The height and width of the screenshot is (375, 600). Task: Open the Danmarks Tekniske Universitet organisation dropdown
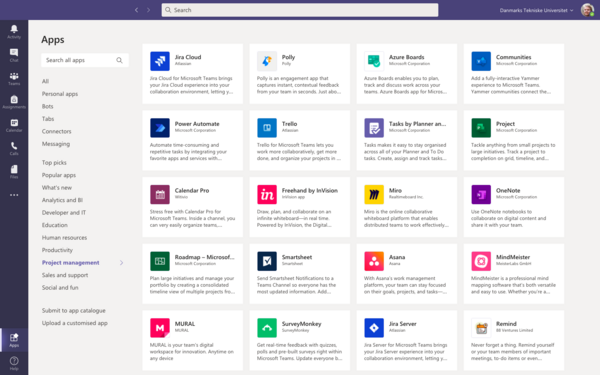click(536, 10)
